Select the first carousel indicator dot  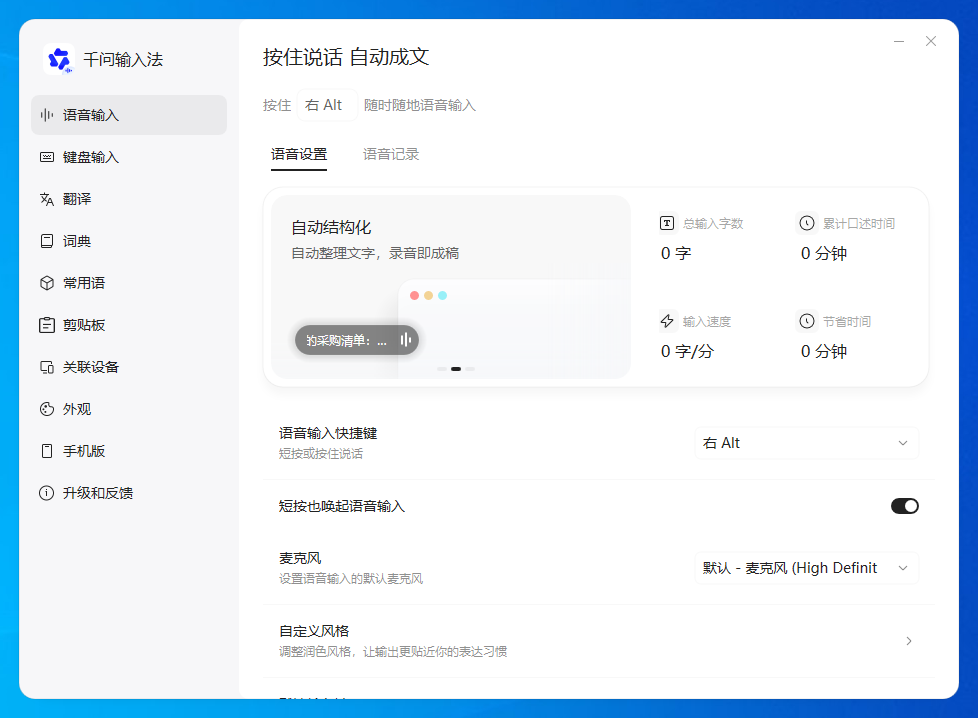442,369
